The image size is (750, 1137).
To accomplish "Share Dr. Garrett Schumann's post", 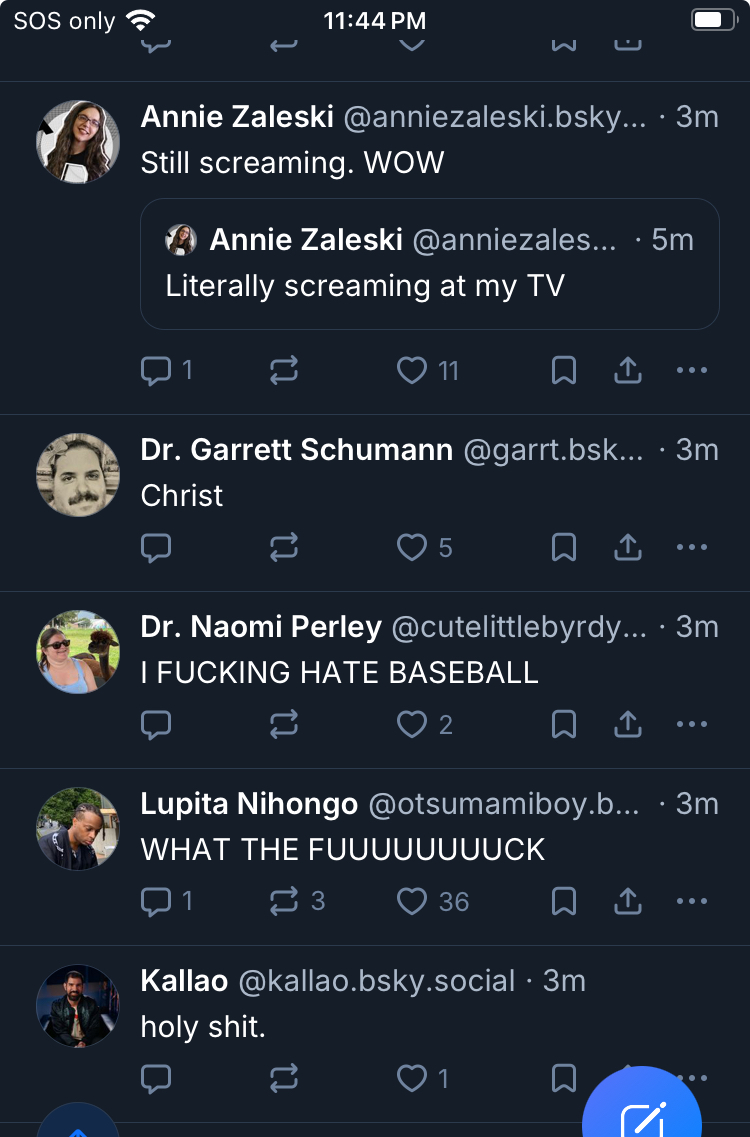I will point(627,547).
